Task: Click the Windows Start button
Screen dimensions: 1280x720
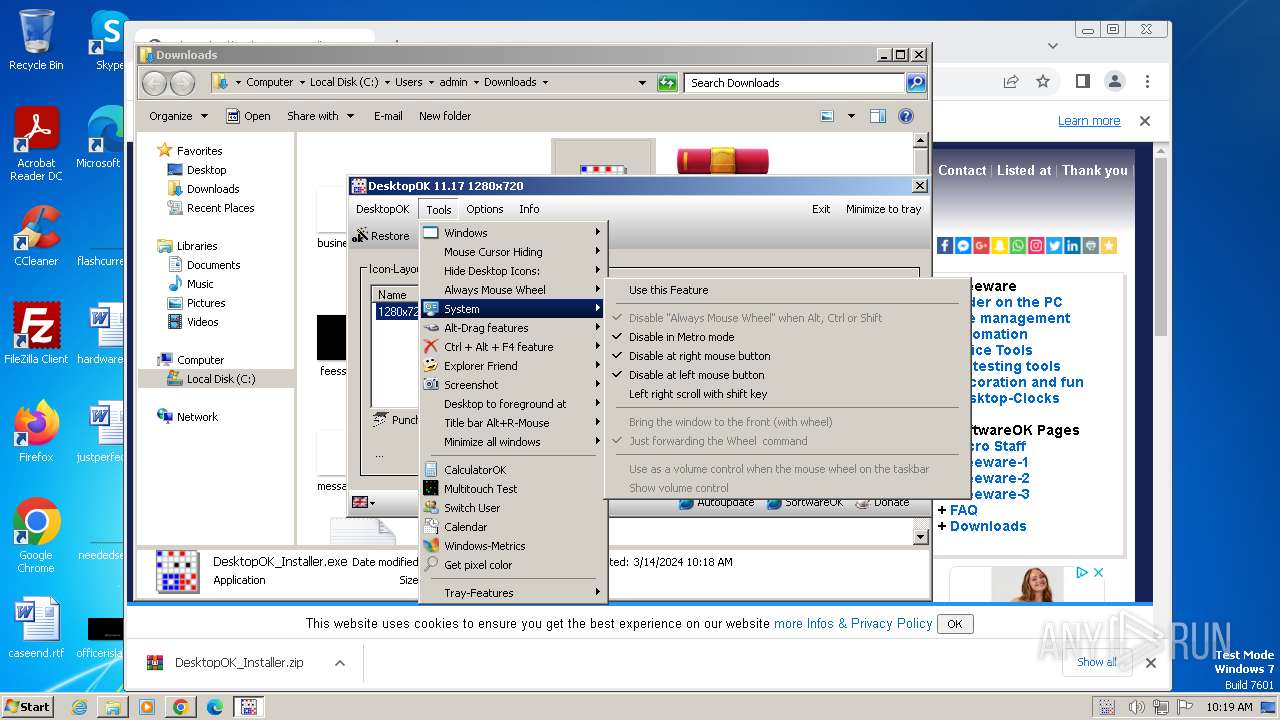Action: 28,707
